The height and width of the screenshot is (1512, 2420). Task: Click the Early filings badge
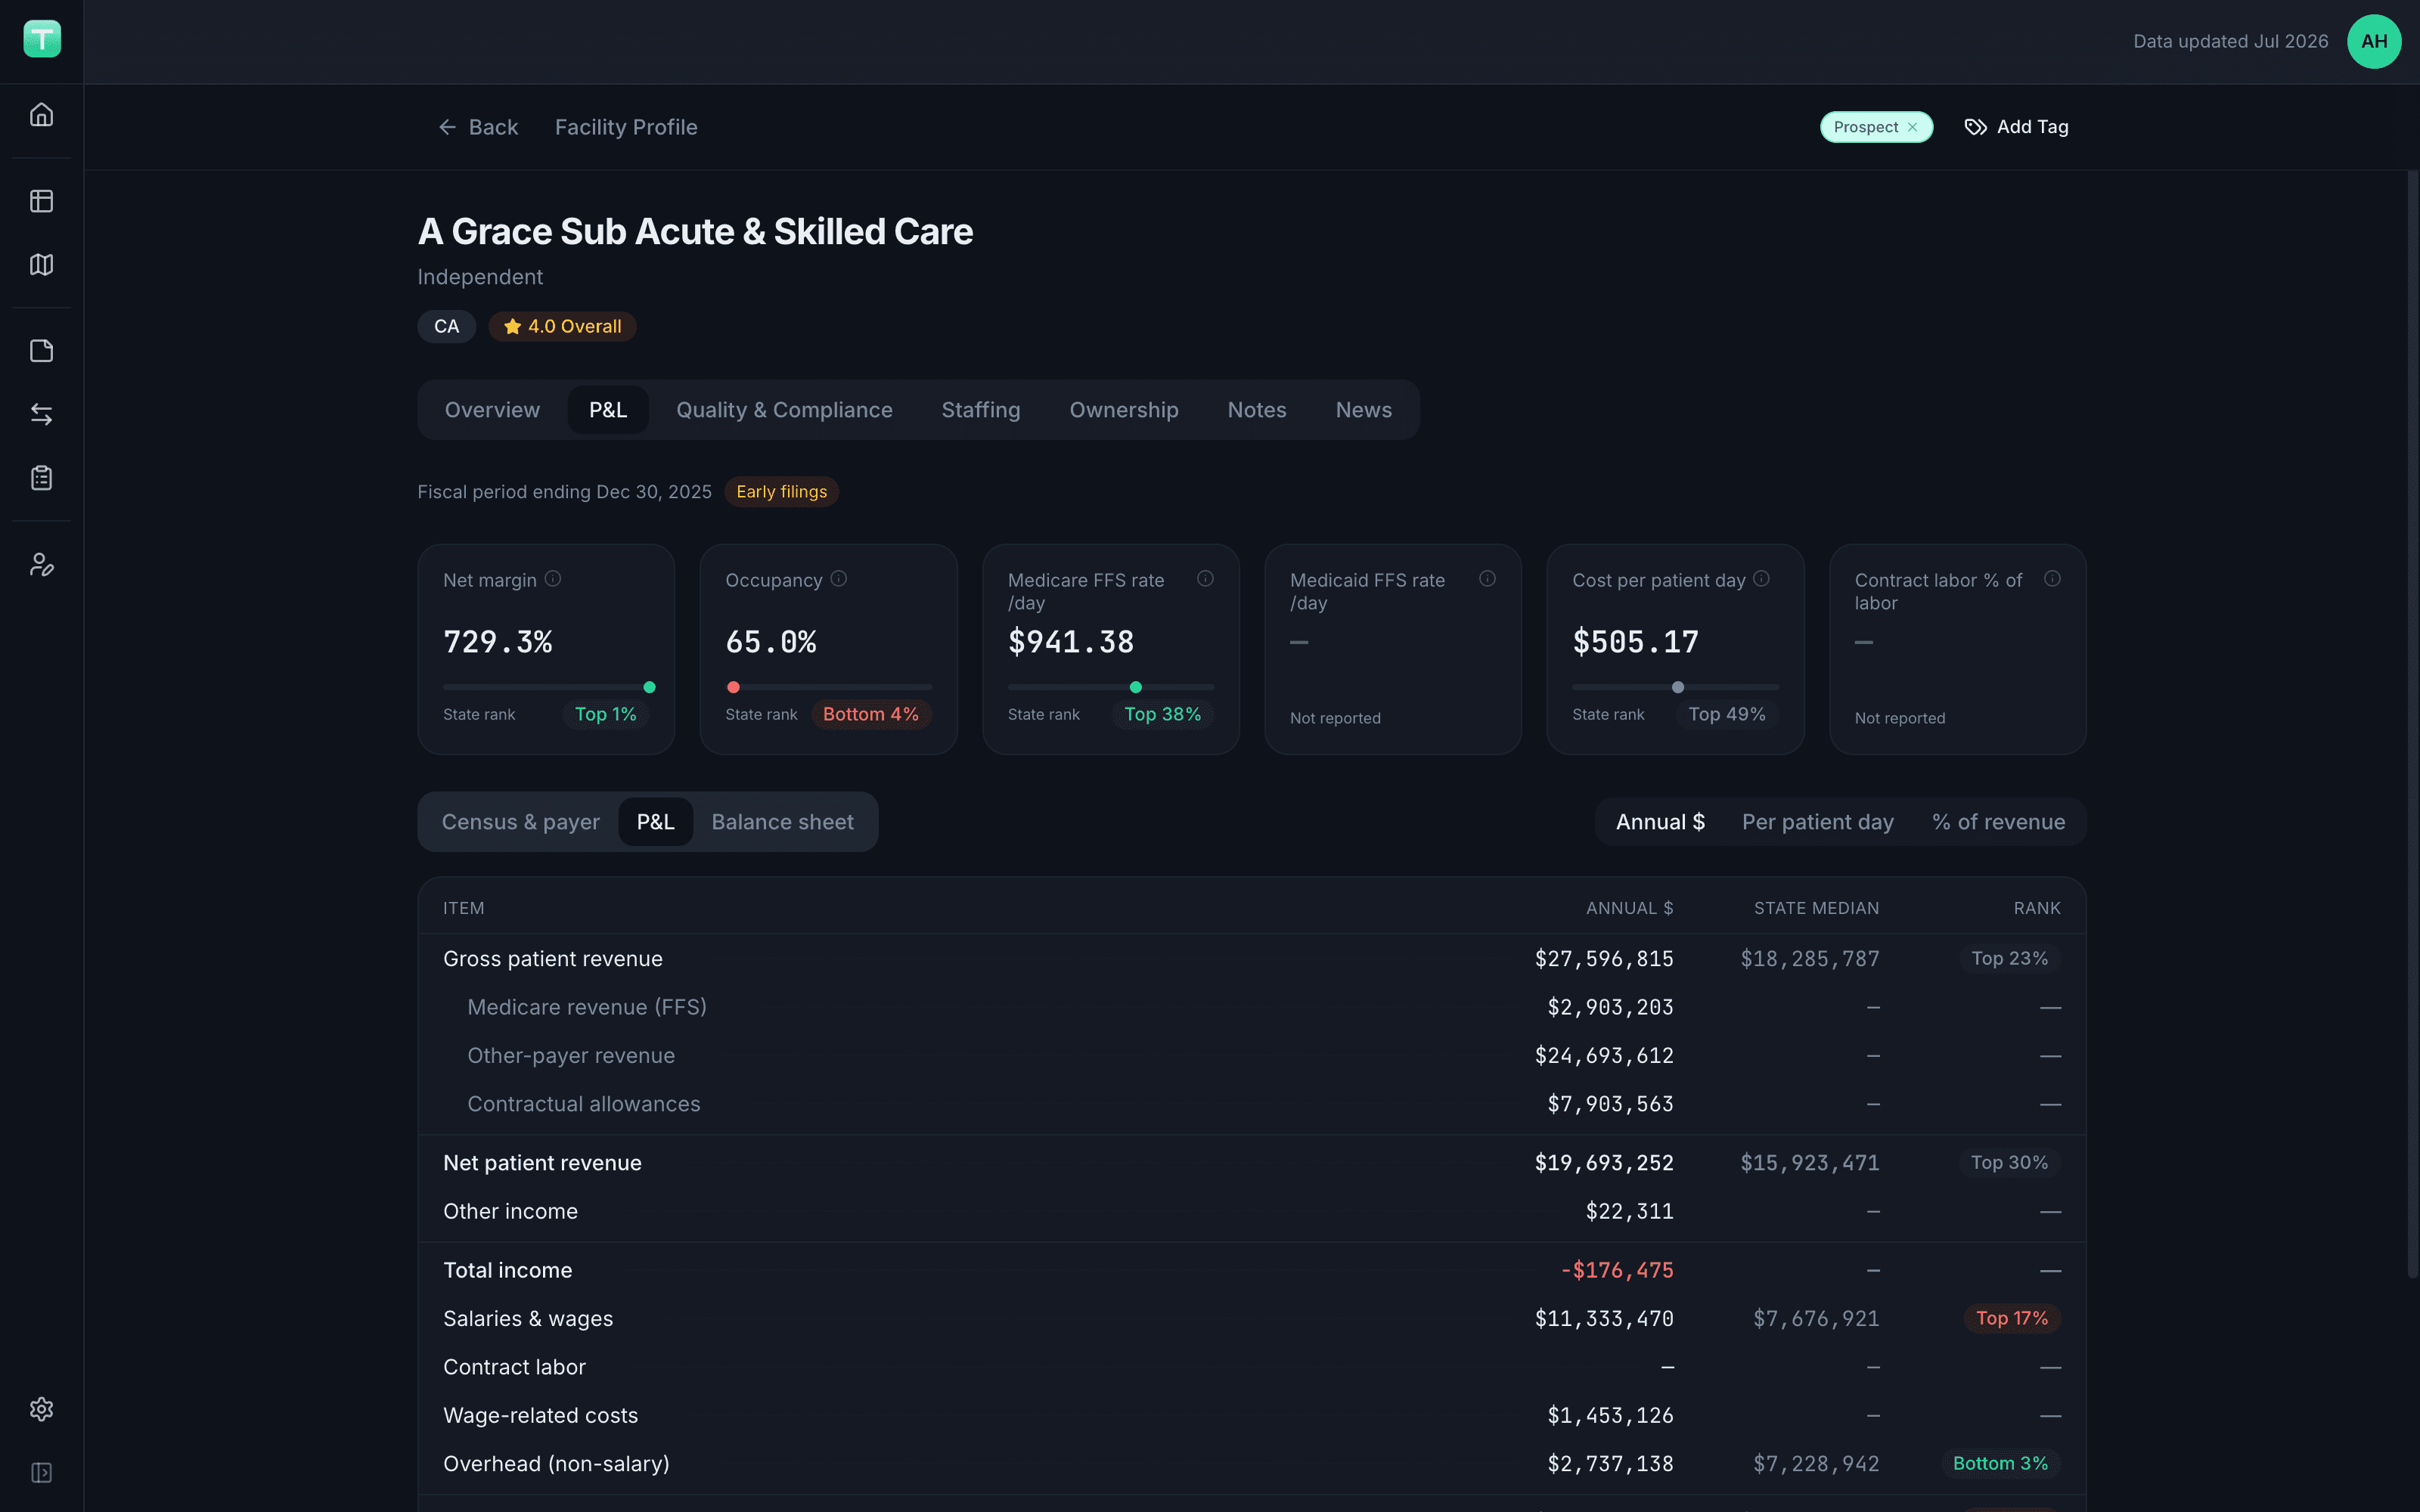[782, 492]
